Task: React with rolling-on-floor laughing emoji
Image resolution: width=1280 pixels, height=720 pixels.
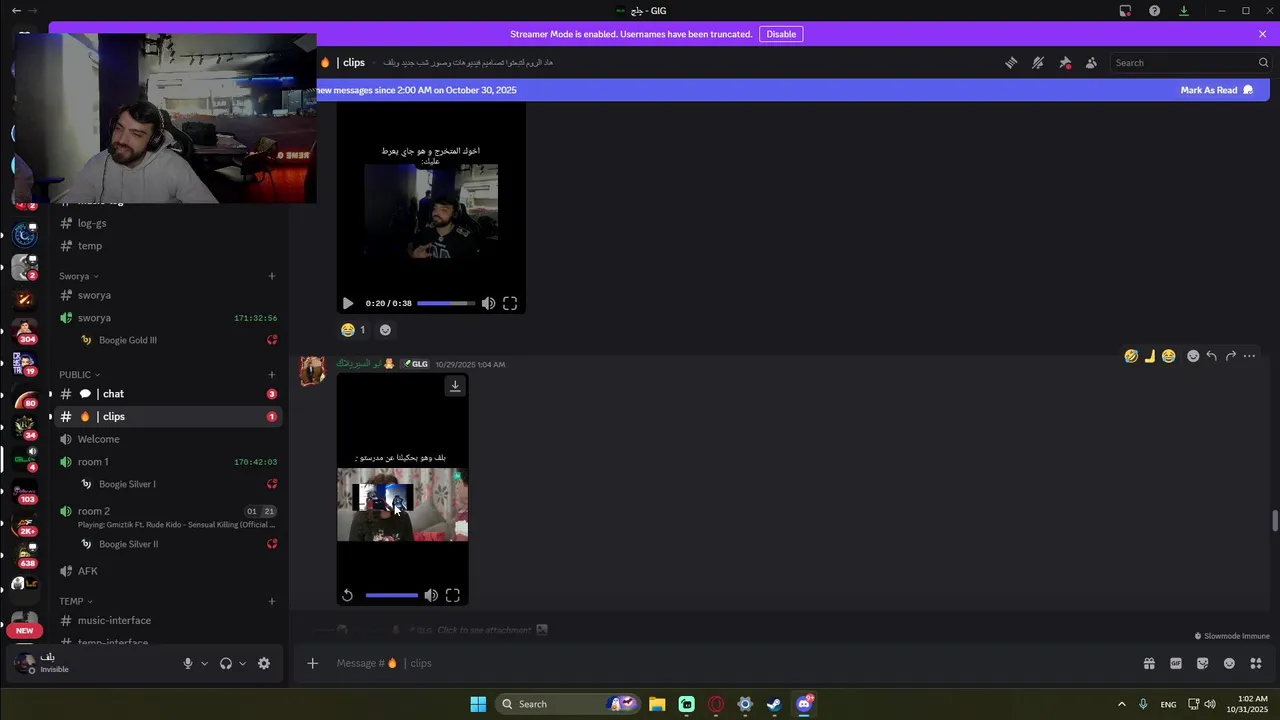Action: pyautogui.click(x=1131, y=356)
